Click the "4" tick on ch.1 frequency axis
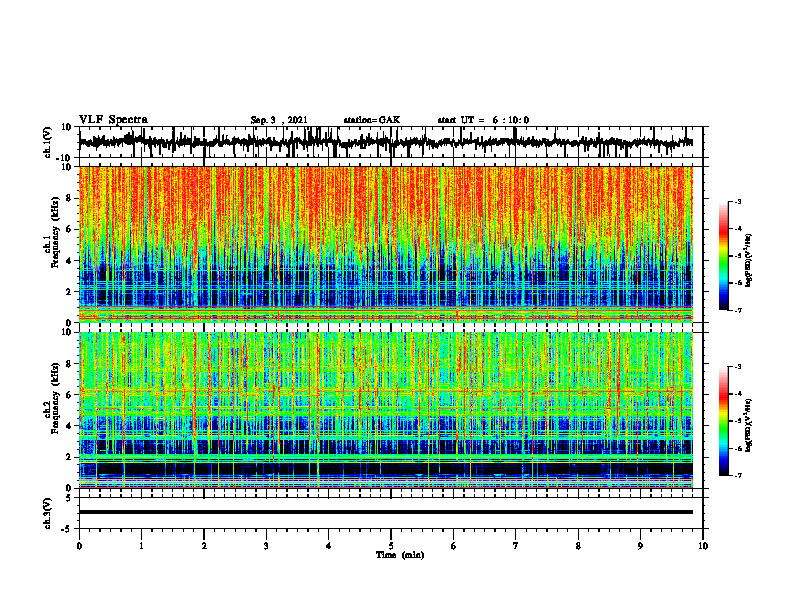This screenshot has width=792, height=612. point(69,261)
